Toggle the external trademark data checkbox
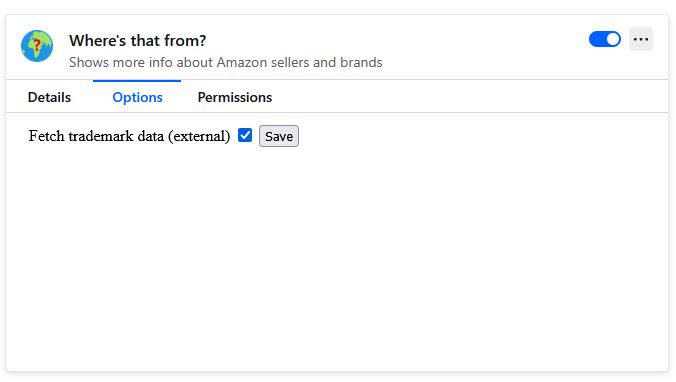The height and width of the screenshot is (382, 676). [x=245, y=135]
